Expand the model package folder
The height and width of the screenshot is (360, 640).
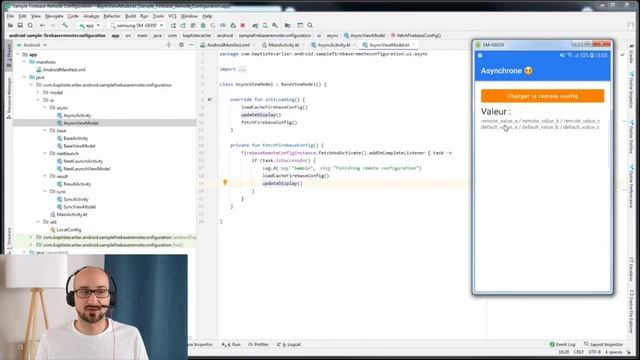pos(38,93)
